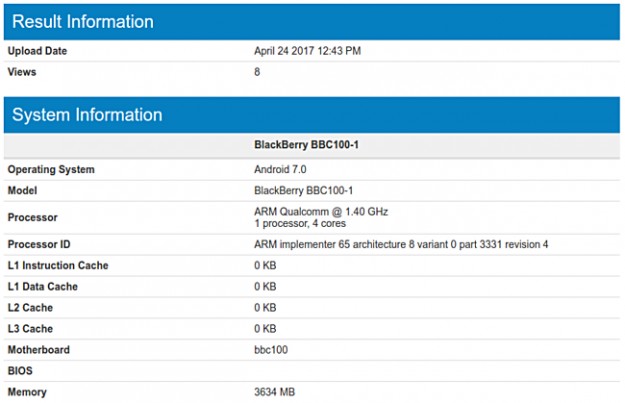Select the BIOS row label
Screen dimensions: 625x403
(x=20, y=371)
